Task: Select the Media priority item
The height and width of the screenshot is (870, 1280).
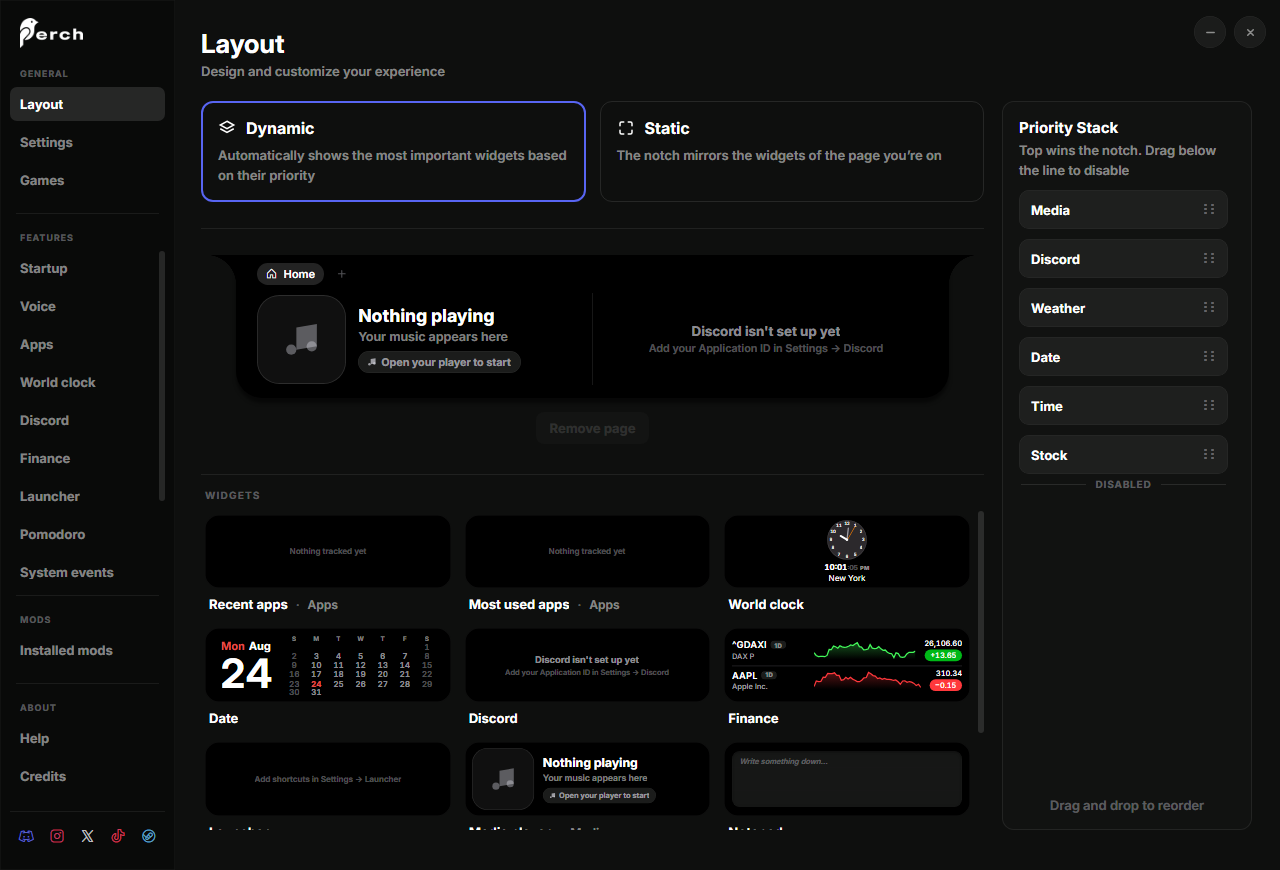Action: tap(1123, 210)
